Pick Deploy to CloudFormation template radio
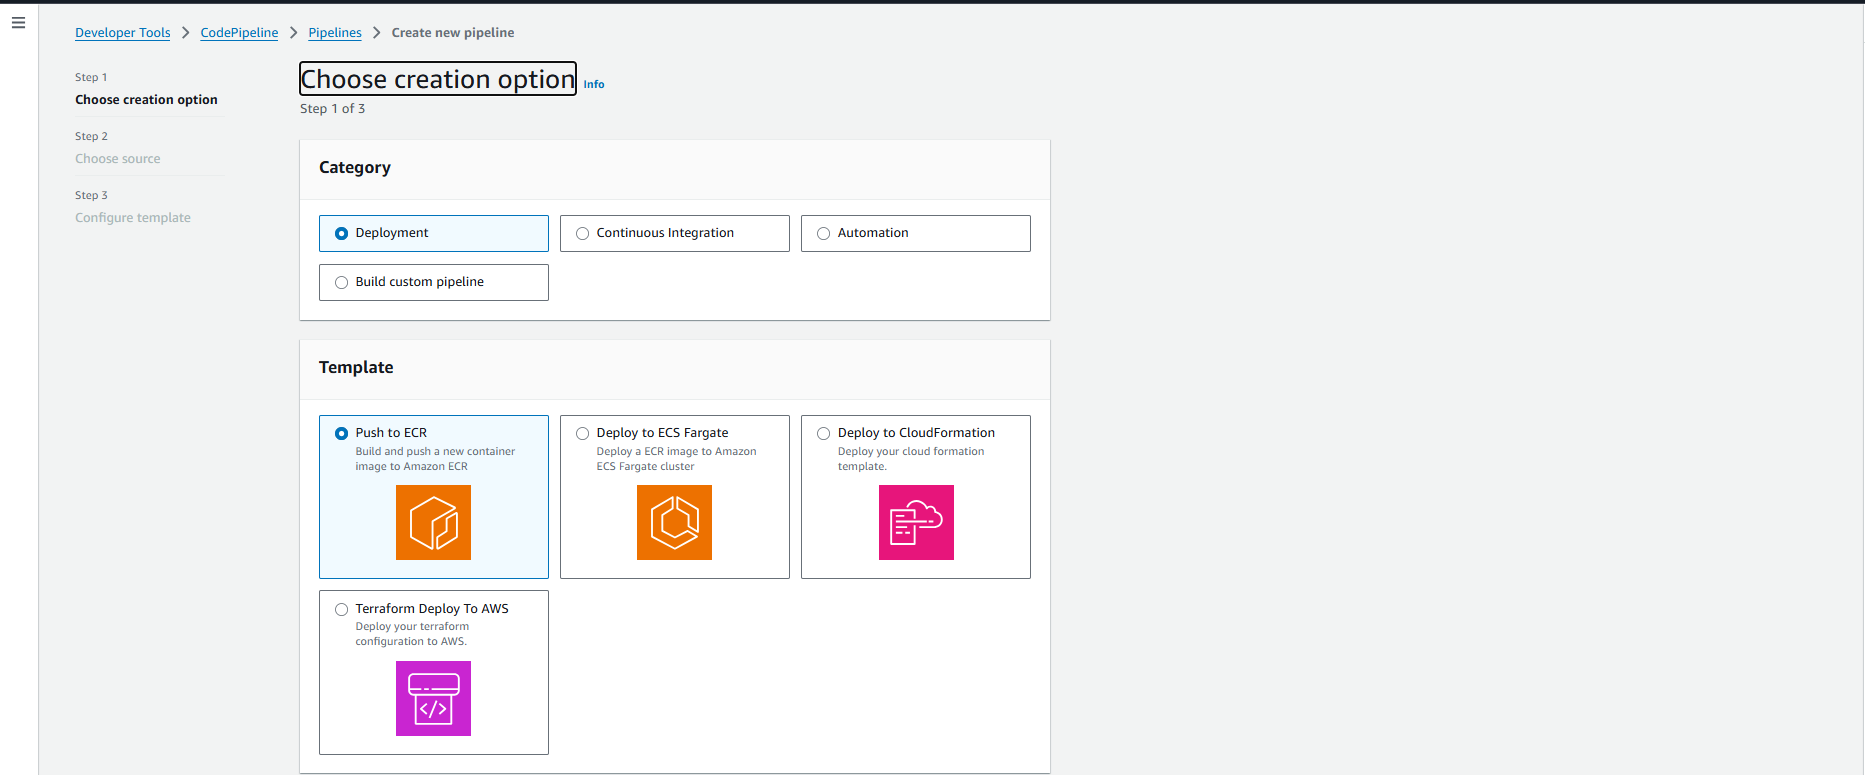This screenshot has width=1865, height=775. click(824, 434)
